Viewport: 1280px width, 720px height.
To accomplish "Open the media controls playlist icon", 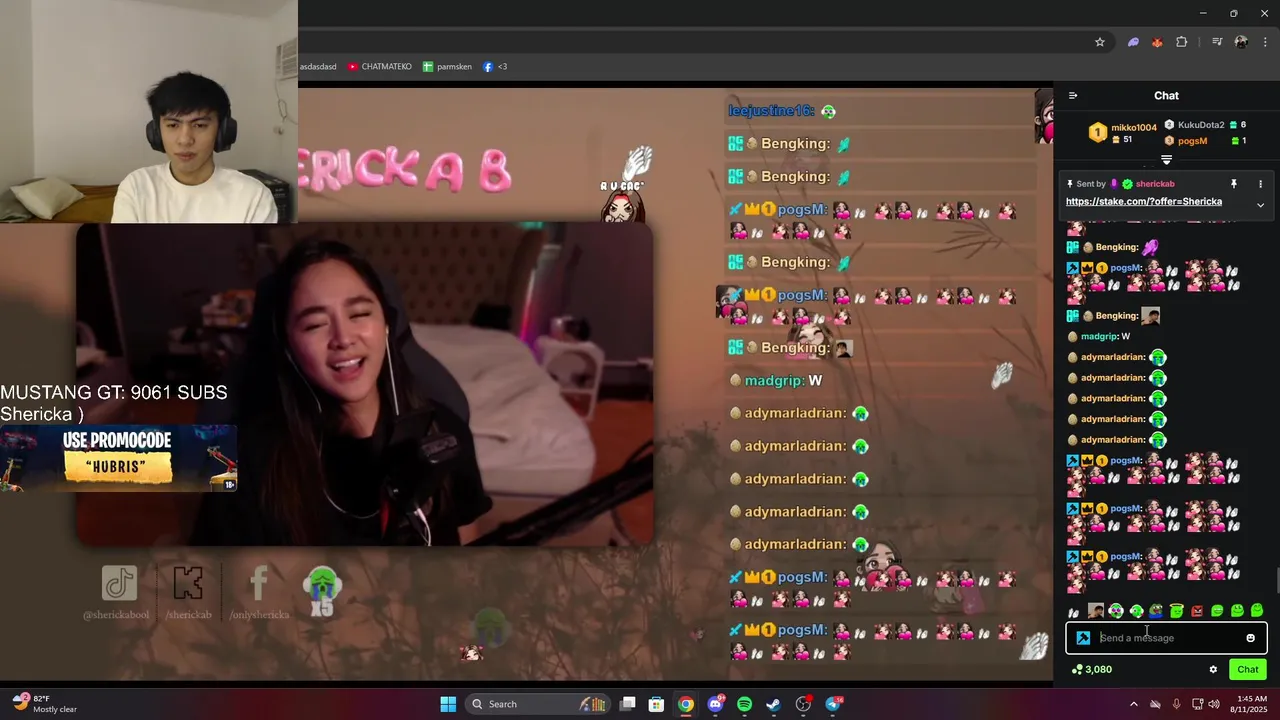I will point(1217,42).
